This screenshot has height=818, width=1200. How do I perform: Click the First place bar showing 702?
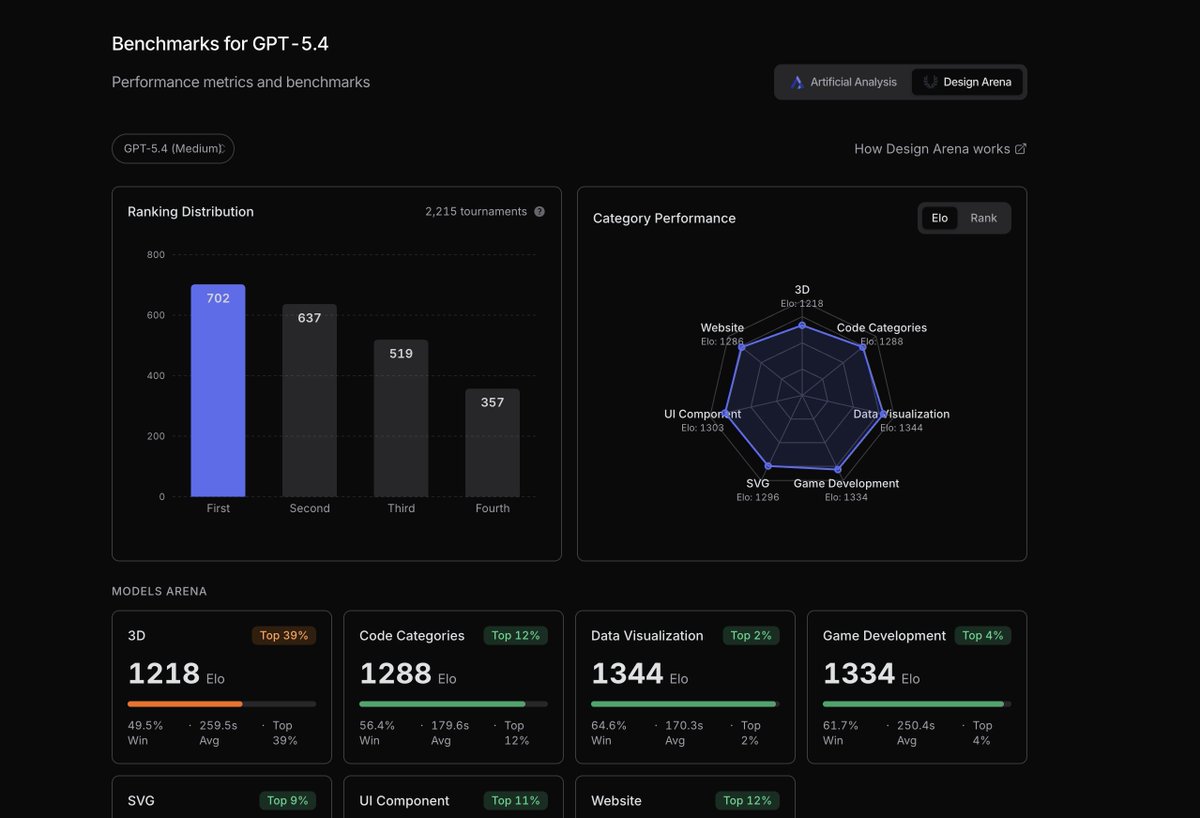click(x=218, y=390)
